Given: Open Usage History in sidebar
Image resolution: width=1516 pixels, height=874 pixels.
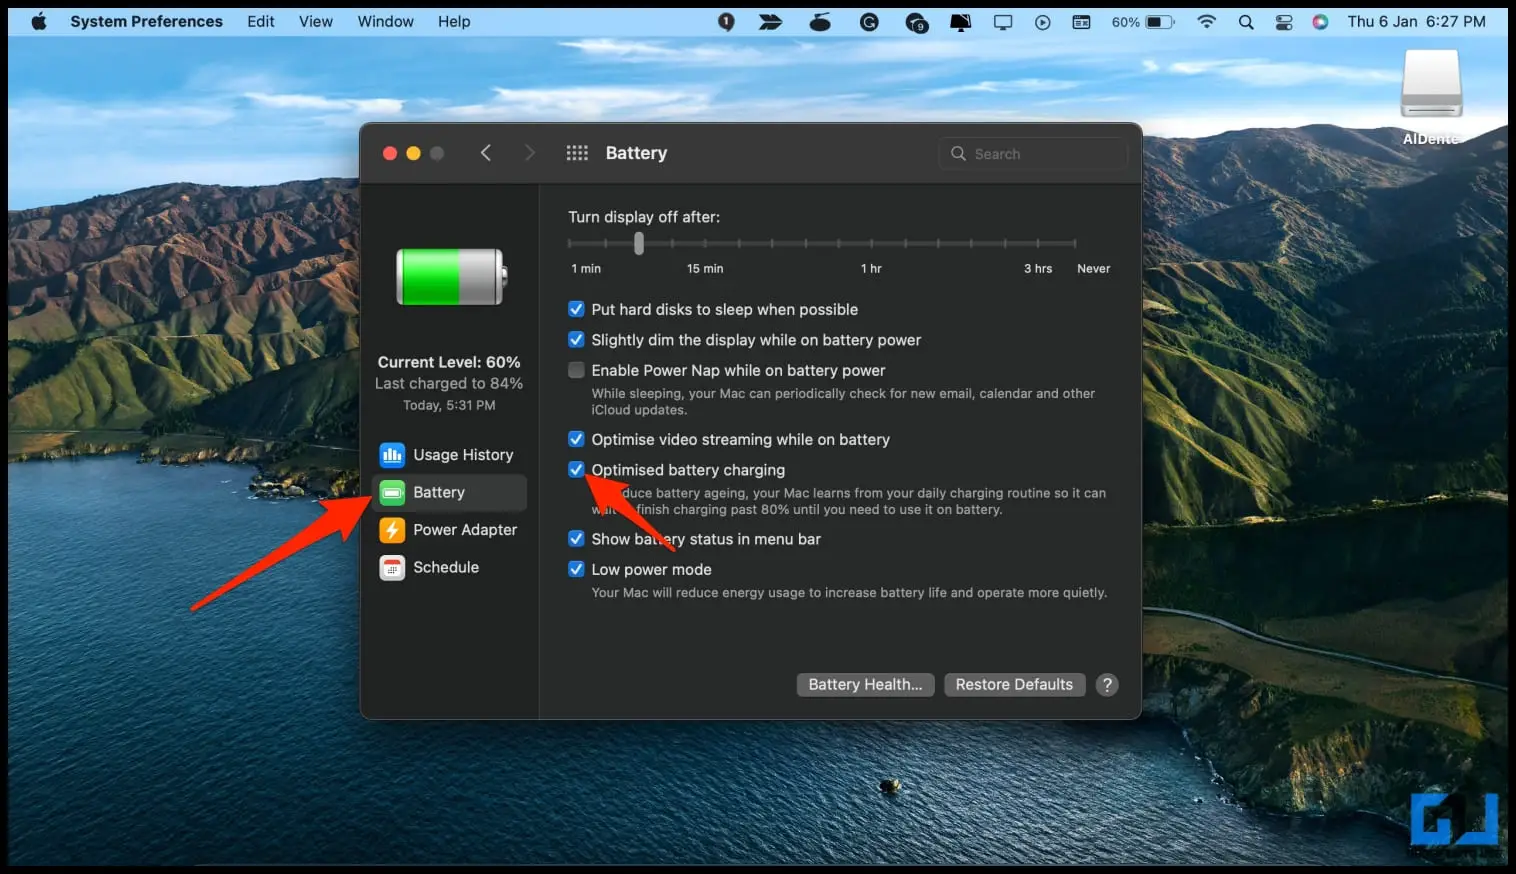Looking at the screenshot, I should tap(449, 455).
